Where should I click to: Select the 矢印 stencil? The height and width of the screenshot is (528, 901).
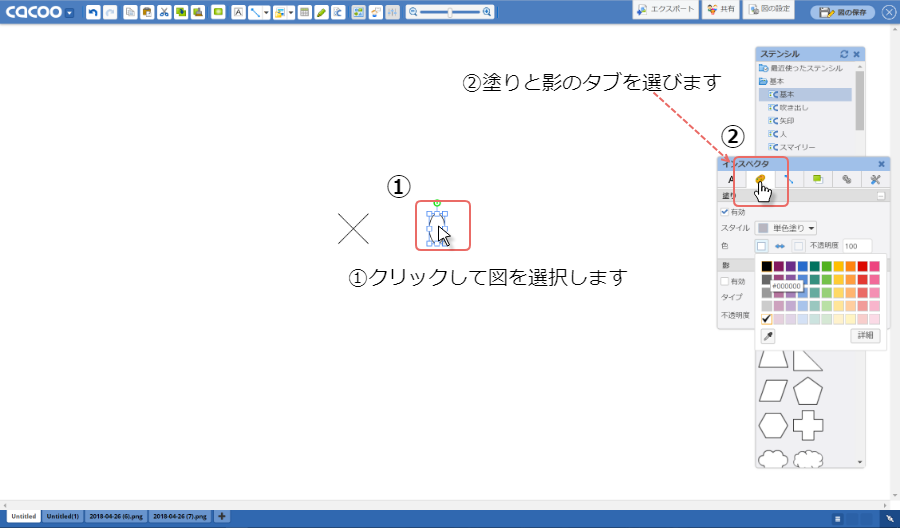[x=781, y=121]
